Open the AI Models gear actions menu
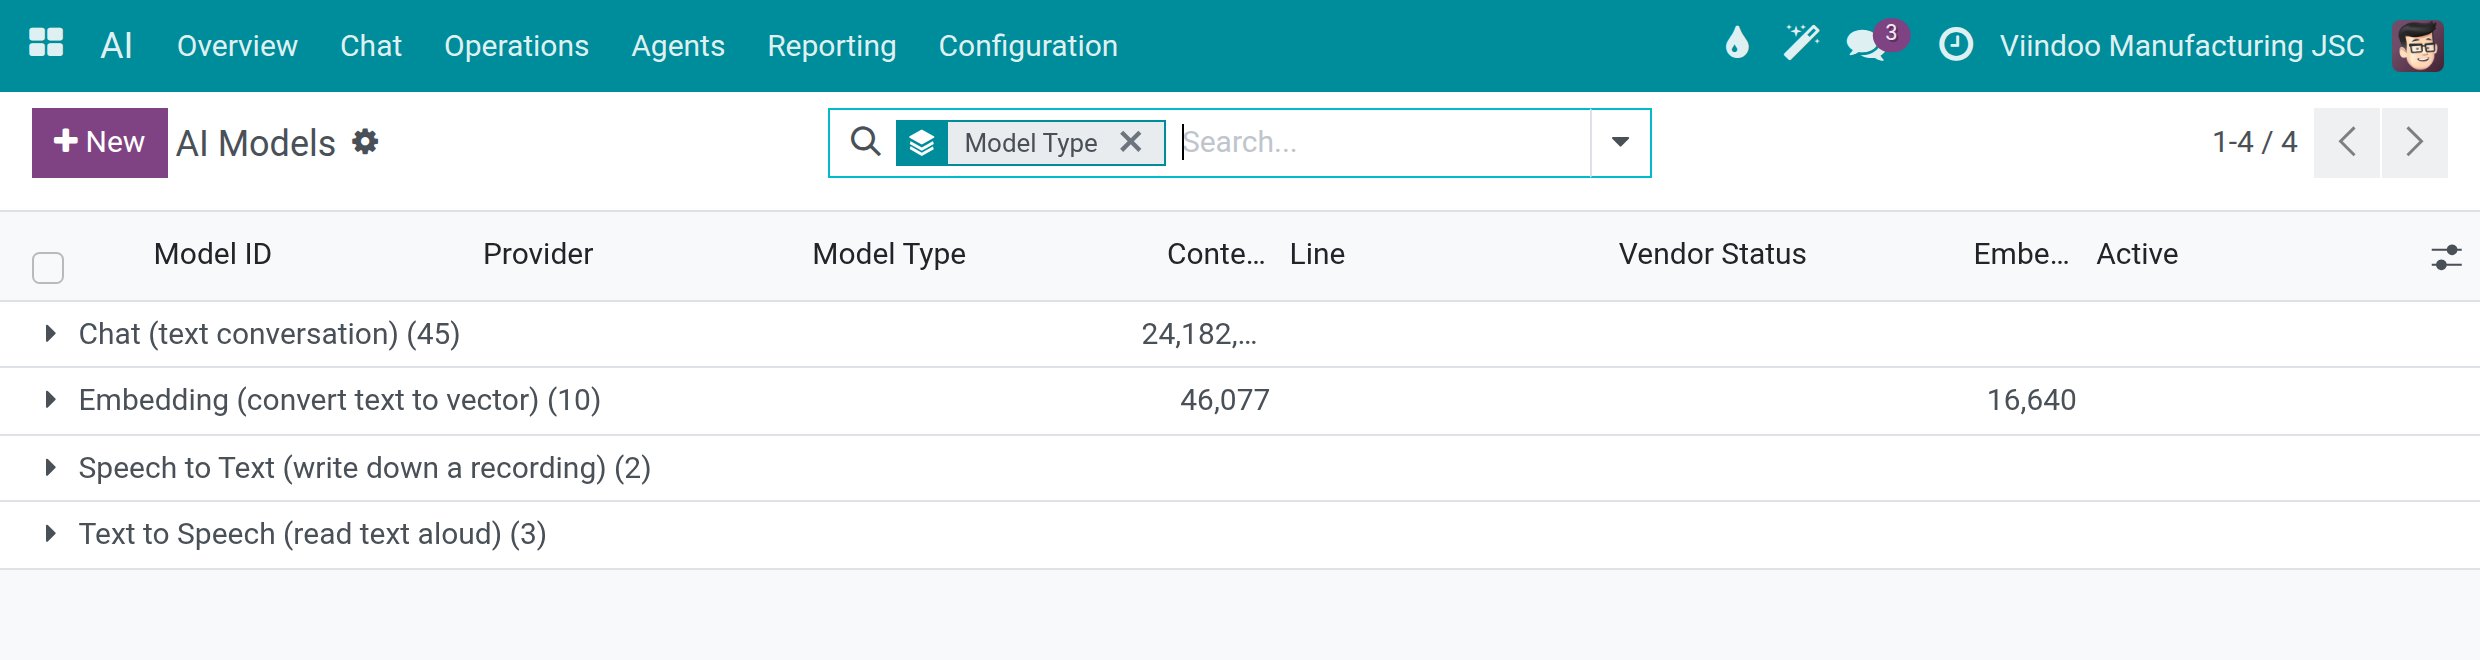The width and height of the screenshot is (2480, 660). tap(365, 142)
